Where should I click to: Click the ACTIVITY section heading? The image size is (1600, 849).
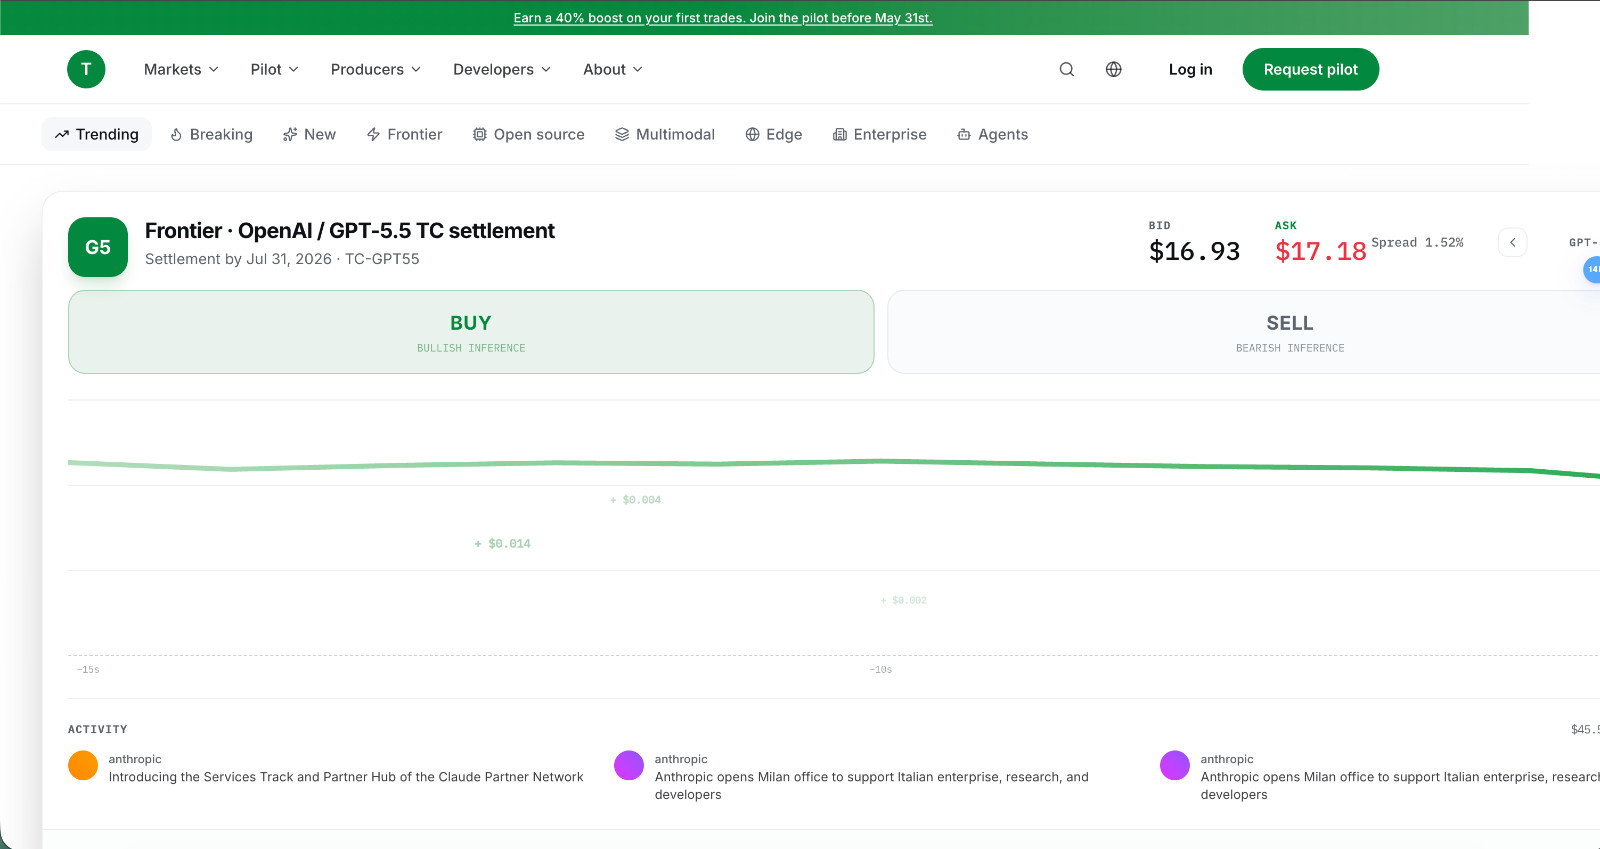tap(98, 730)
